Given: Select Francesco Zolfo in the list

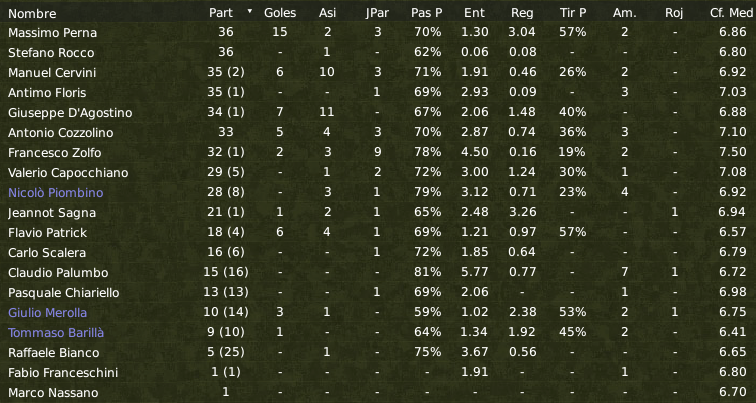Looking at the screenshot, I should tap(54, 153).
